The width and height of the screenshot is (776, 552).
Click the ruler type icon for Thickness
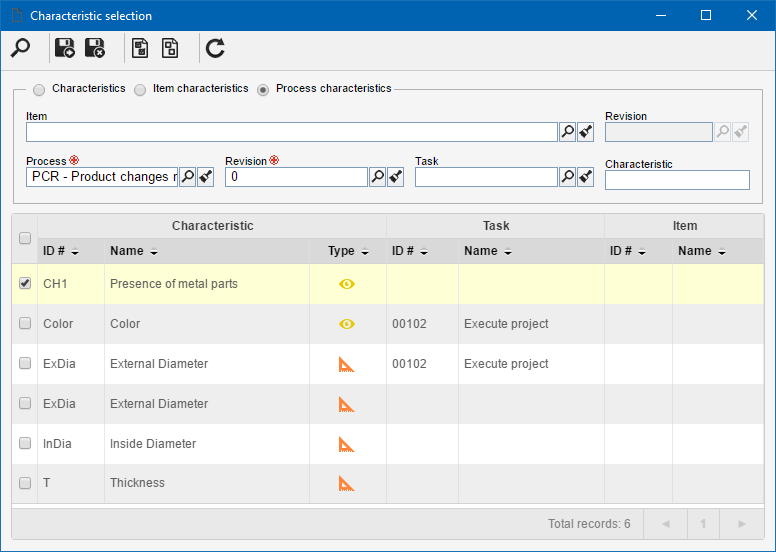pyautogui.click(x=346, y=483)
